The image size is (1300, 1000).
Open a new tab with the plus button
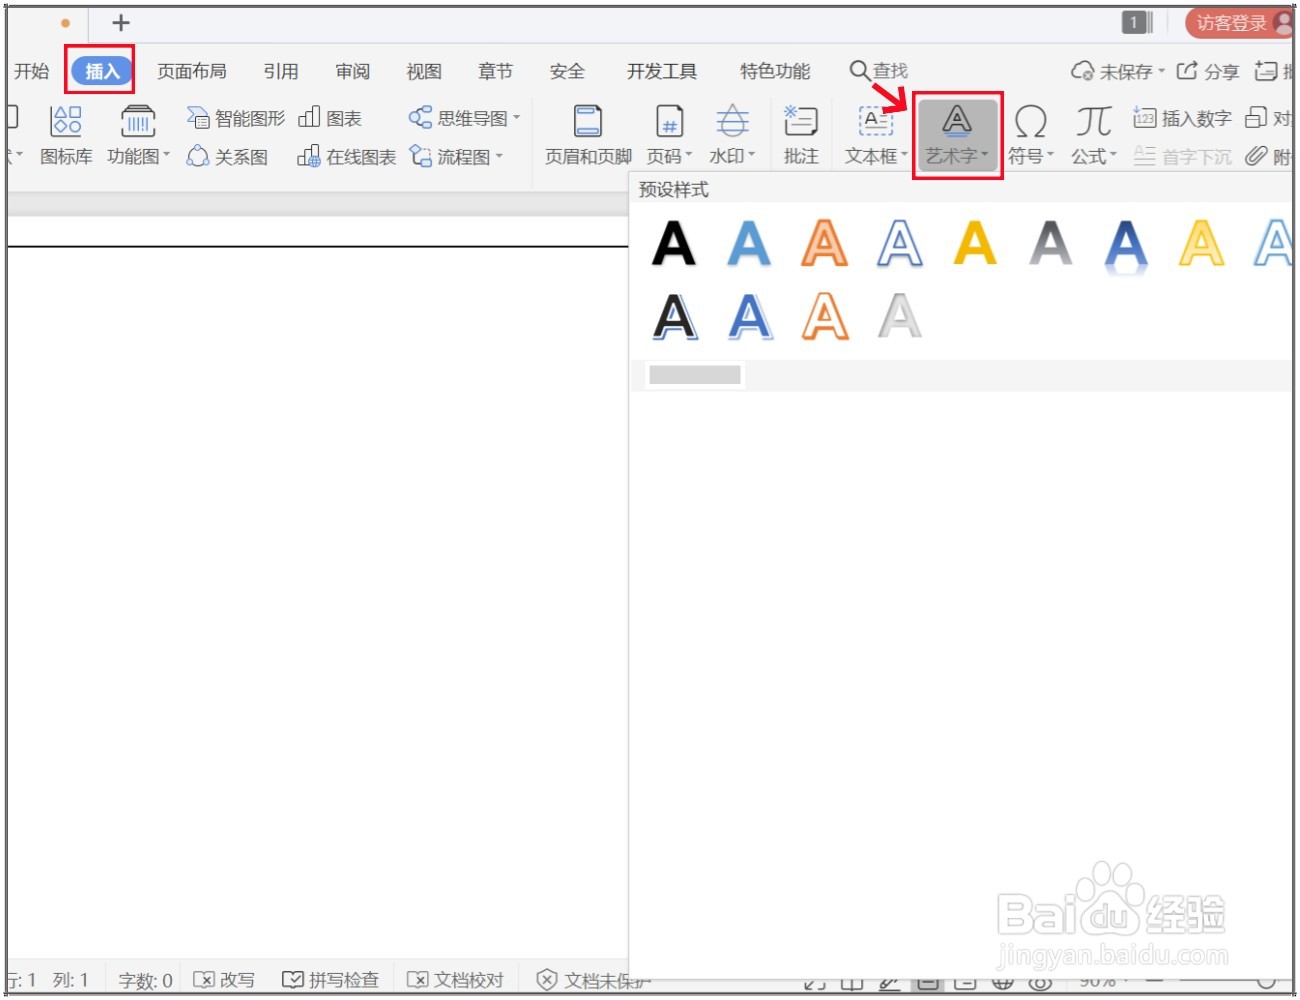point(121,22)
